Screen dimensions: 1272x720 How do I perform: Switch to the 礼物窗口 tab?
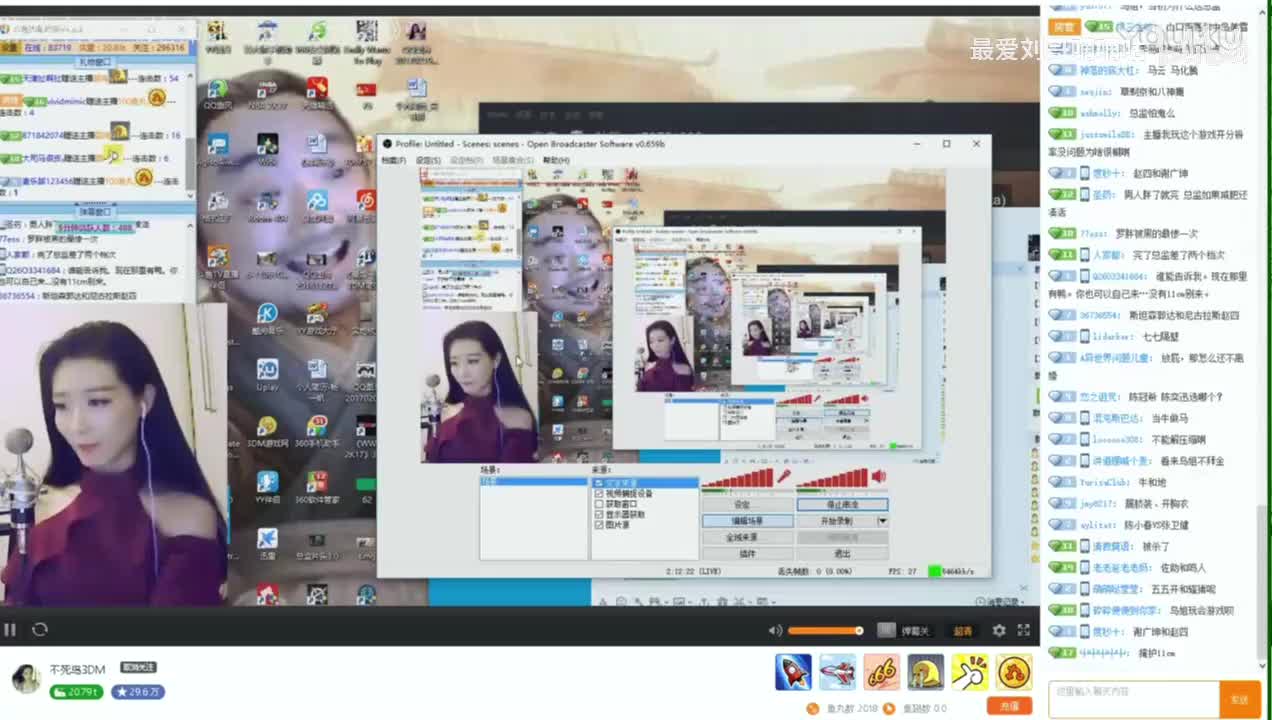point(96,62)
